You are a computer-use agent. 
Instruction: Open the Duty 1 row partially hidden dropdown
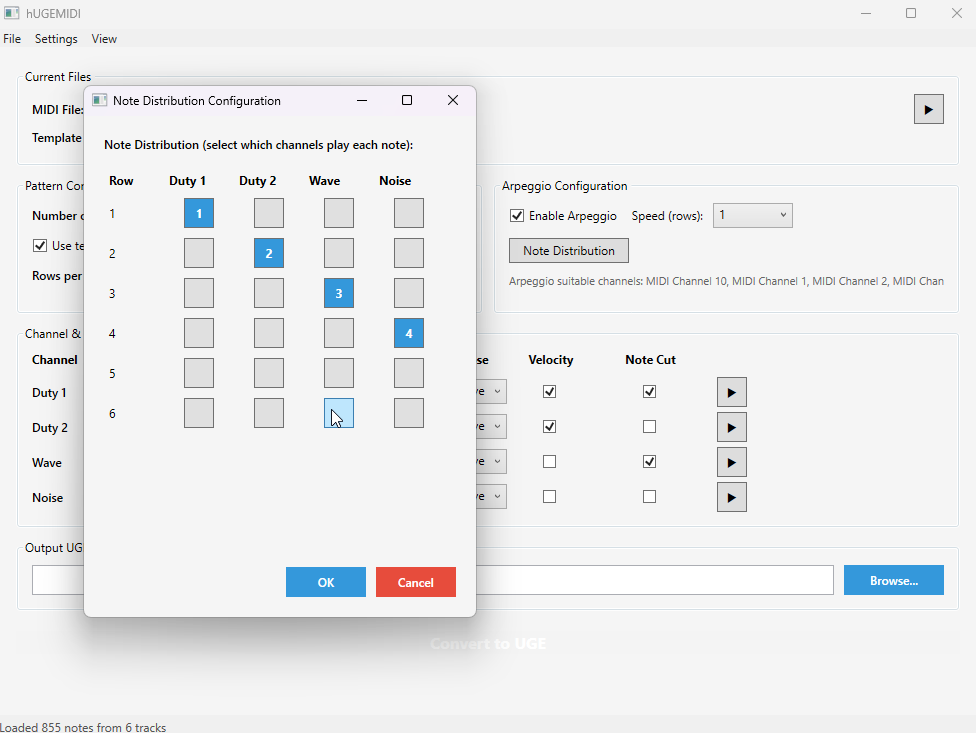pyautogui.click(x=491, y=392)
